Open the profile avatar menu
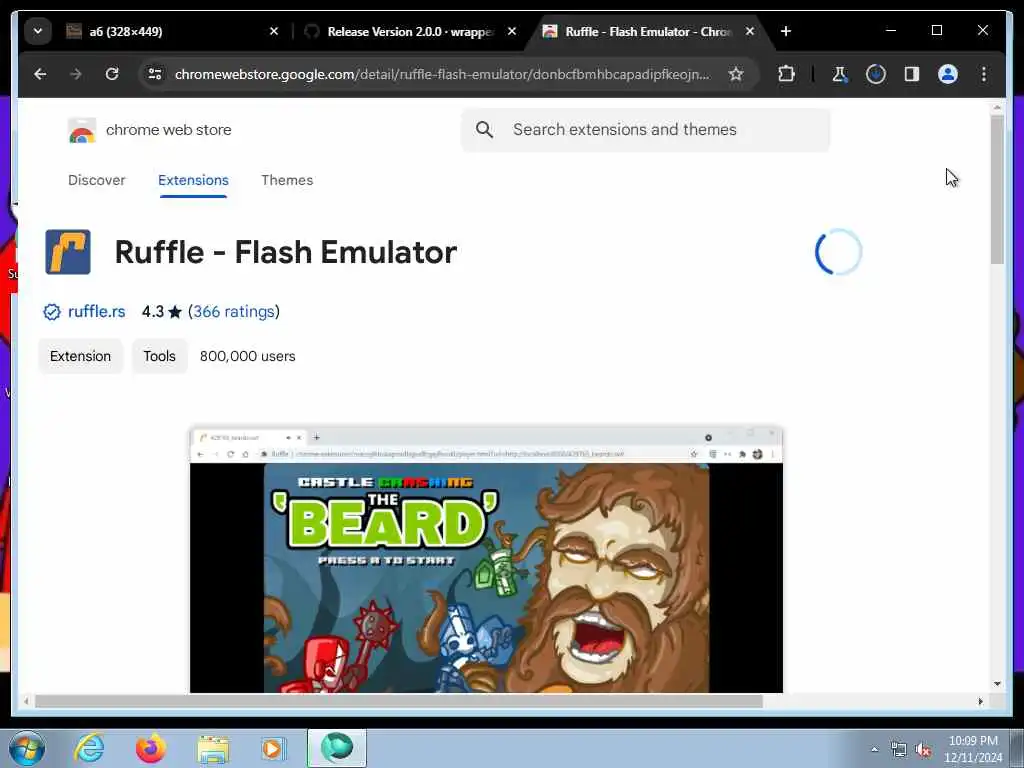The width and height of the screenshot is (1024, 768). (948, 74)
